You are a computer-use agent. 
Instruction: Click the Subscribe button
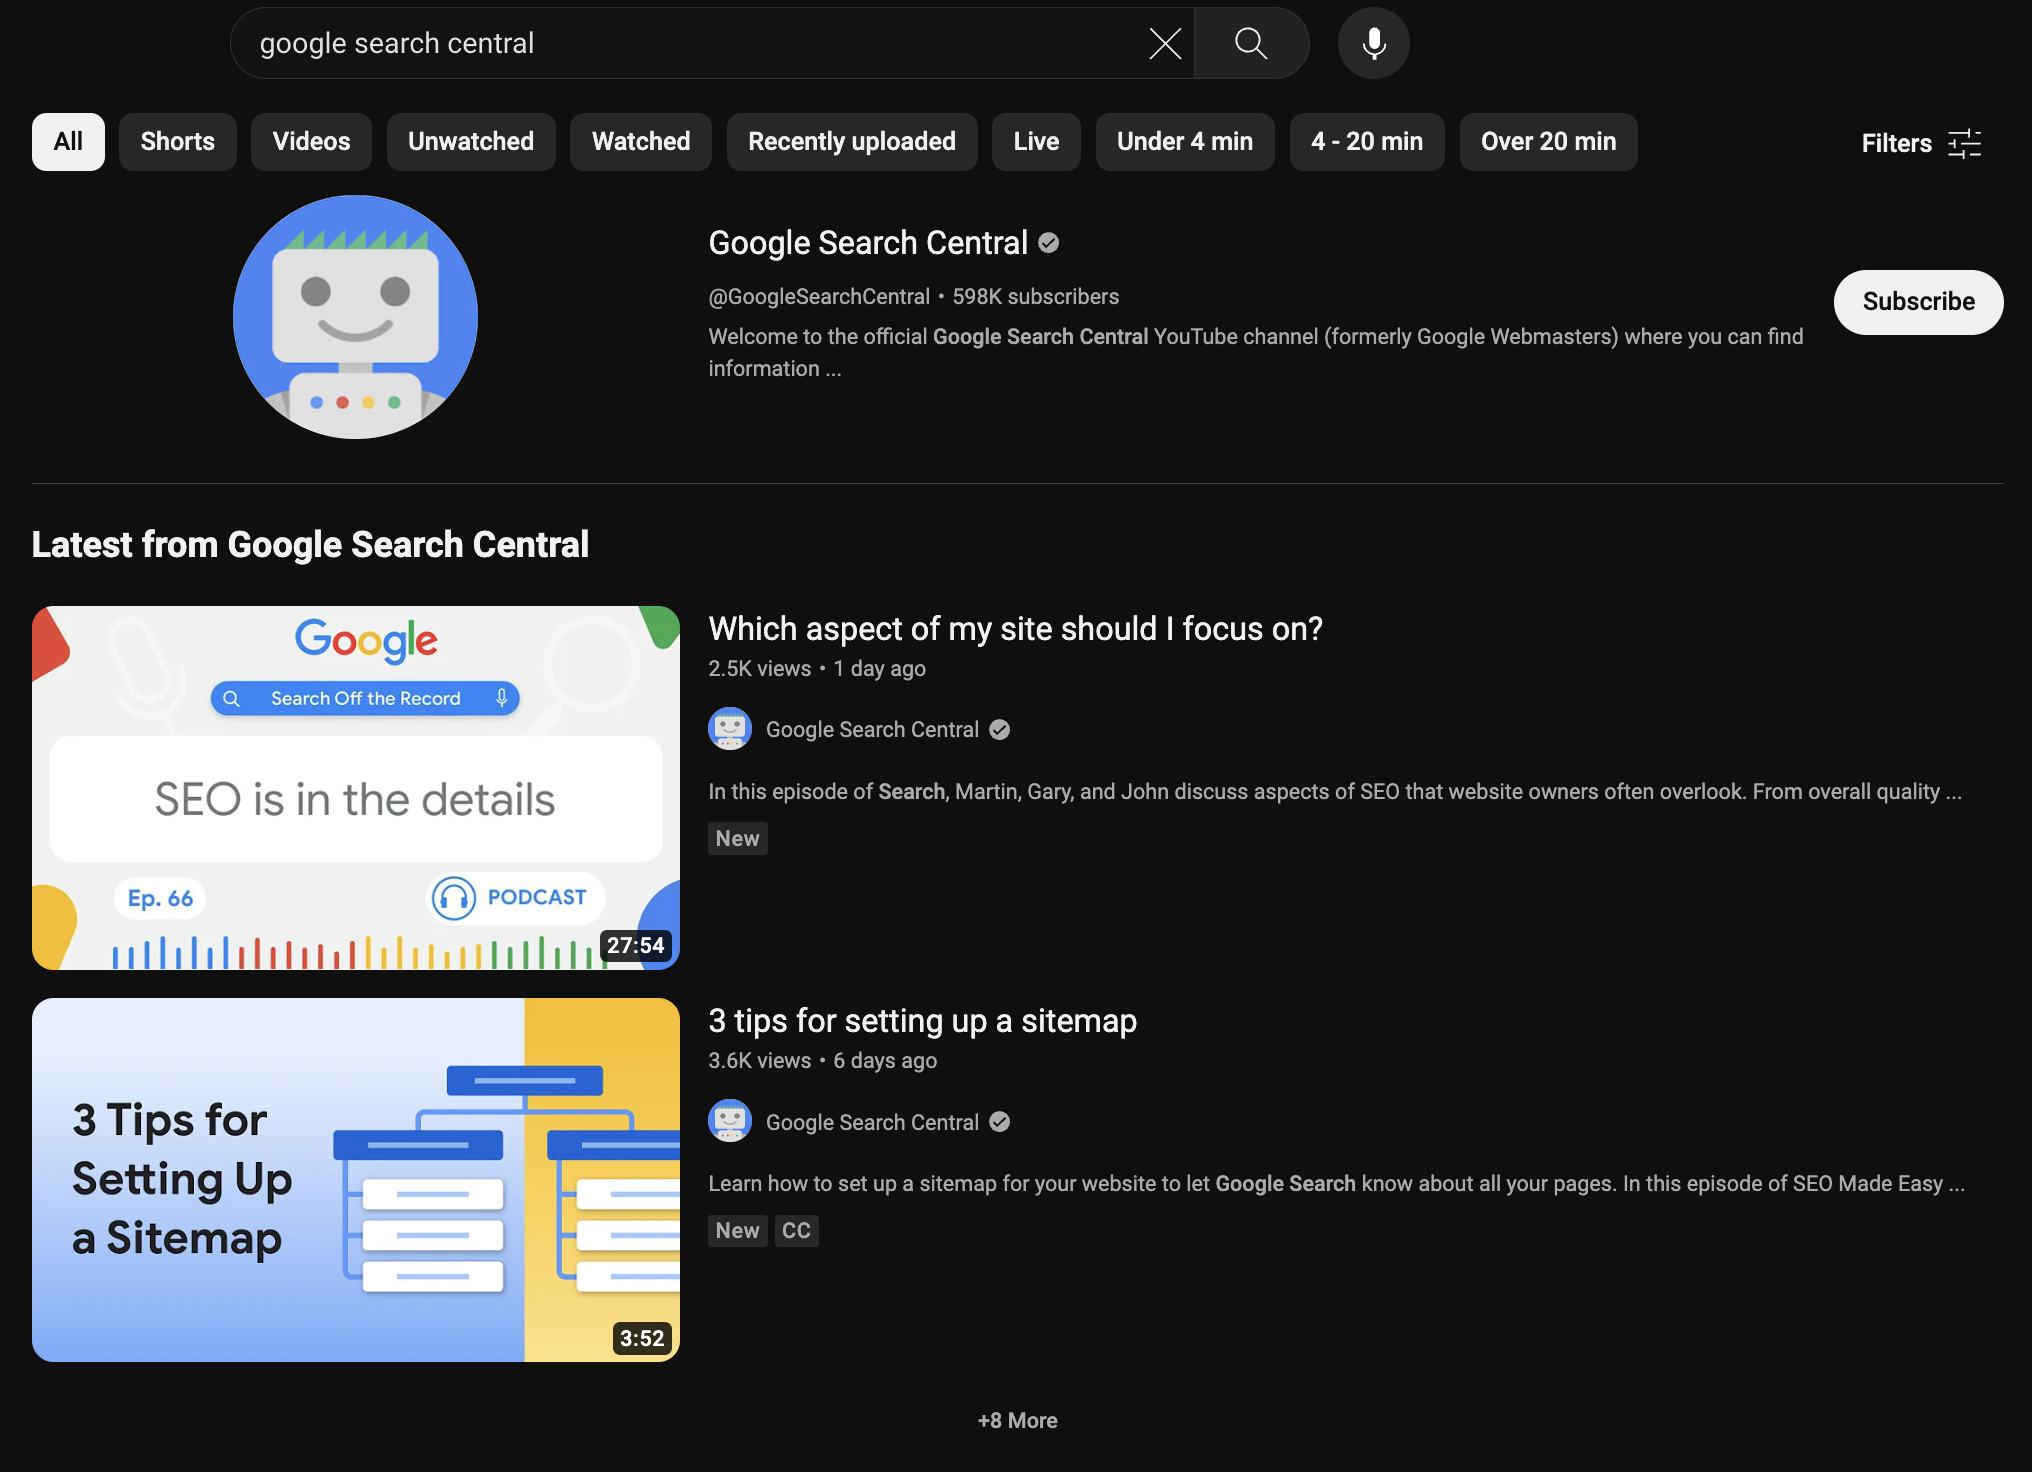point(1920,301)
